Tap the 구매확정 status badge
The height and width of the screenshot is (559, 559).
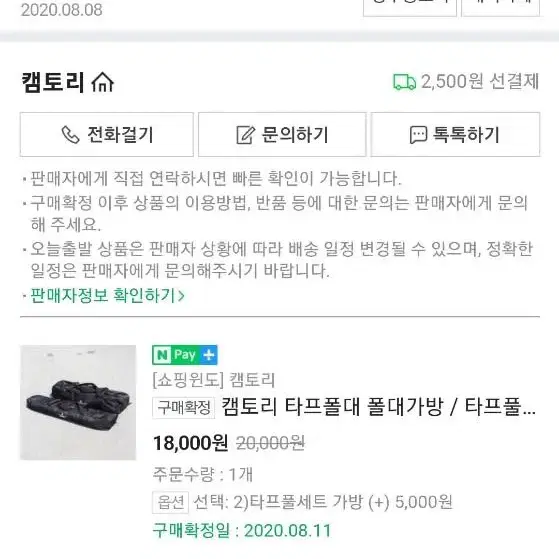[184, 407]
